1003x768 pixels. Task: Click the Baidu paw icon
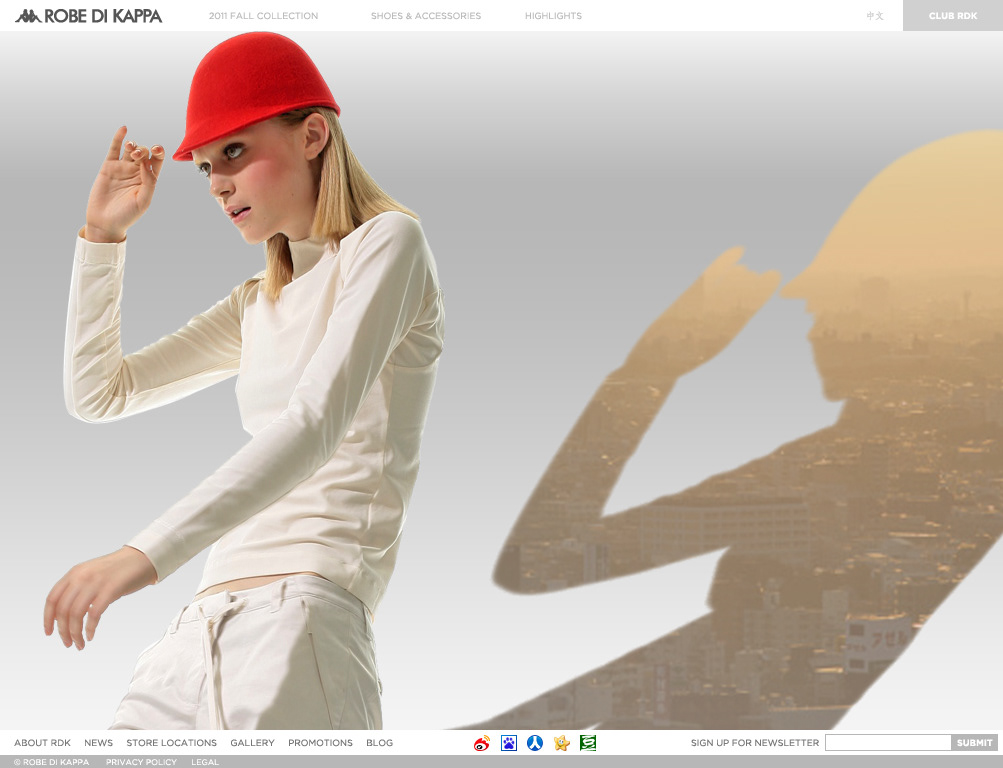coord(509,743)
